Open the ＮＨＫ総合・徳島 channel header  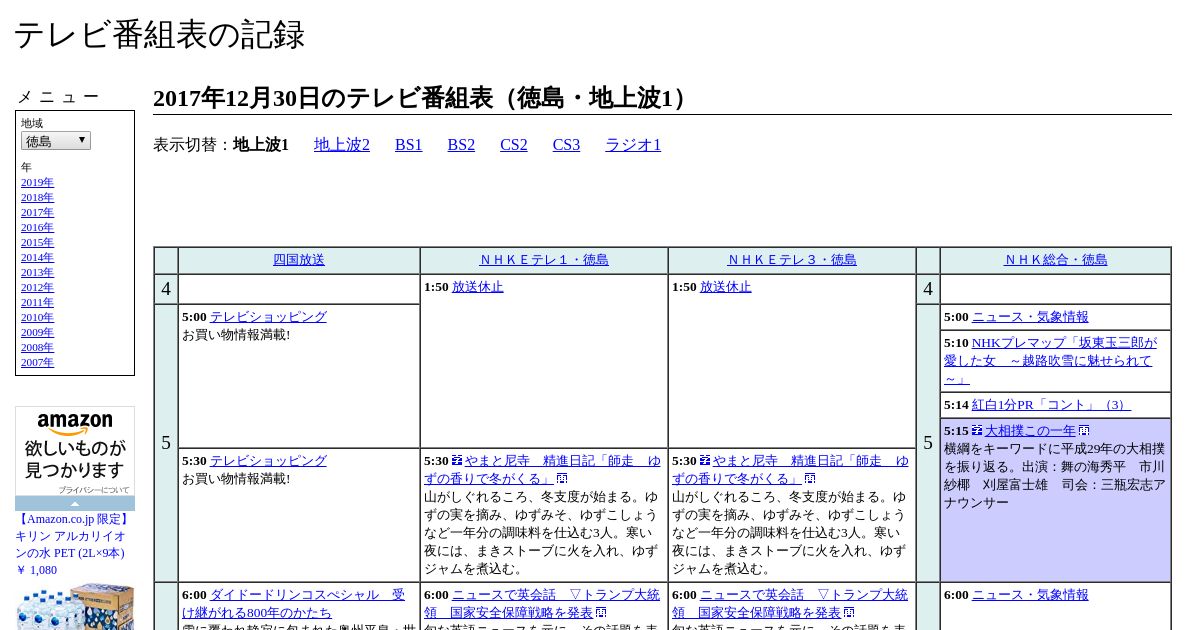pyautogui.click(x=1056, y=260)
